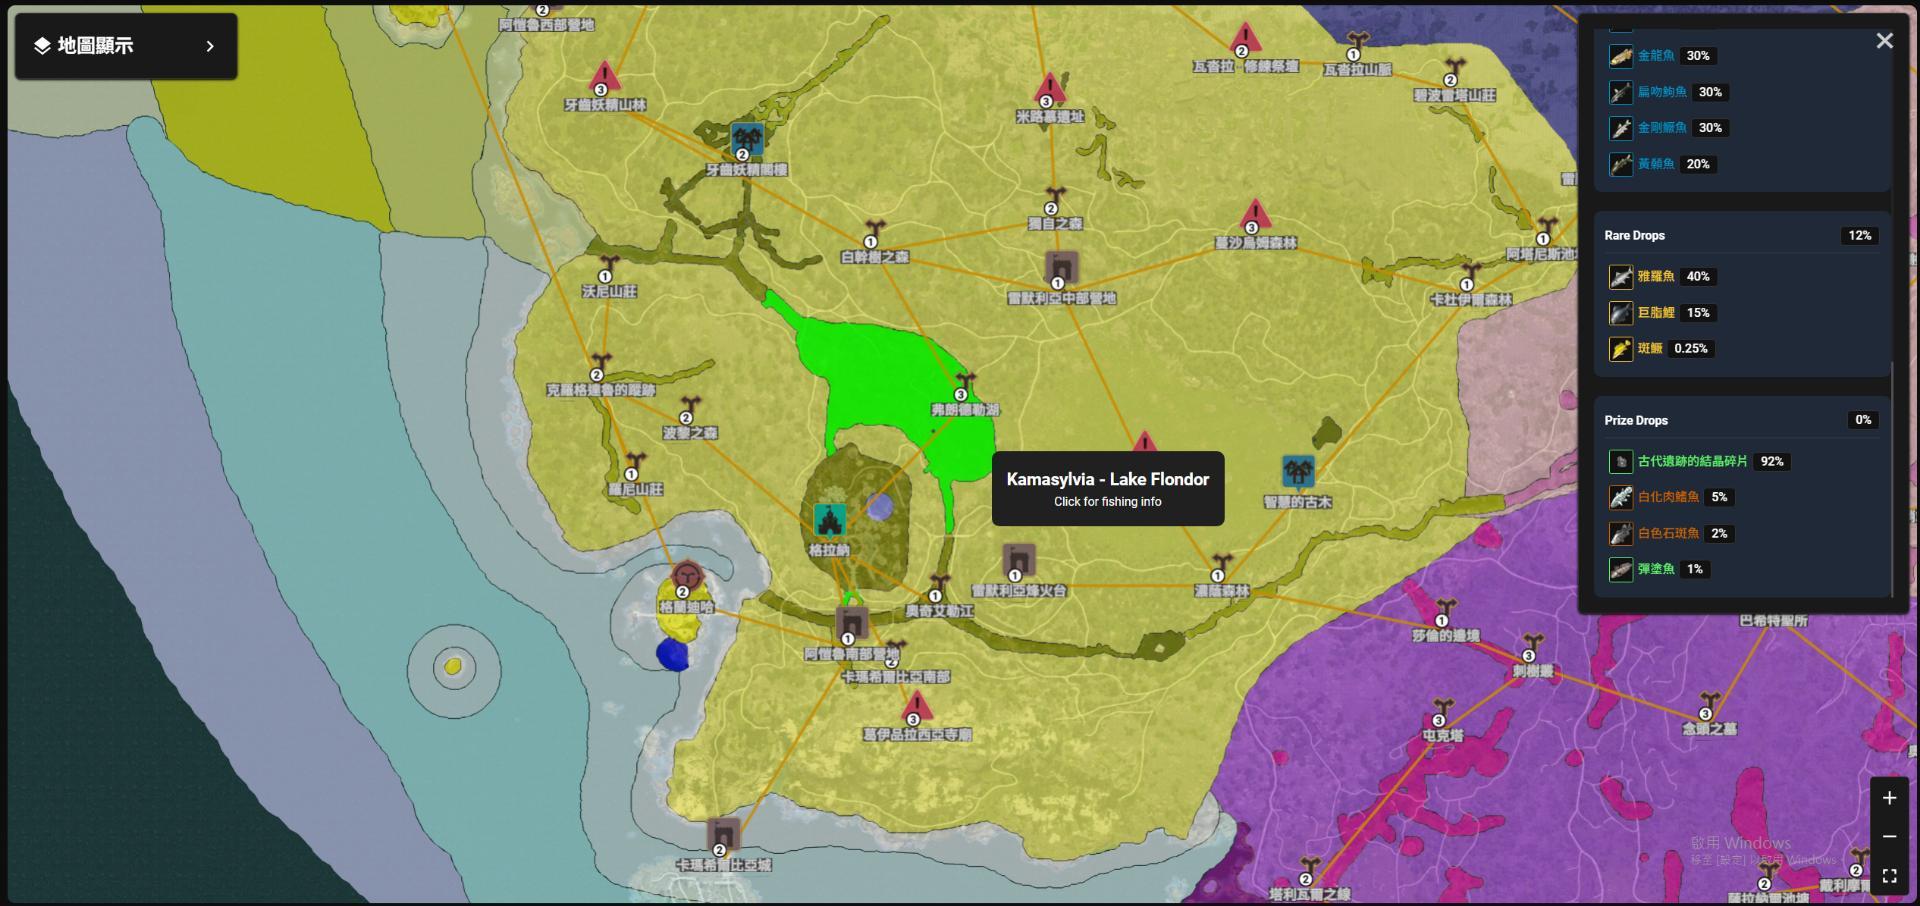Click the 牙齒妖精閣樓 node icon

click(x=747, y=138)
